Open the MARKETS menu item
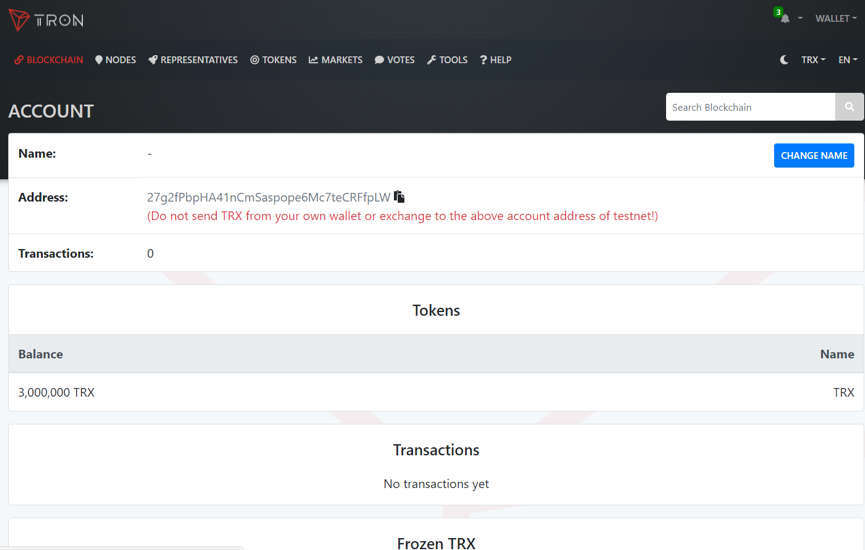This screenshot has width=865, height=550. pos(335,60)
